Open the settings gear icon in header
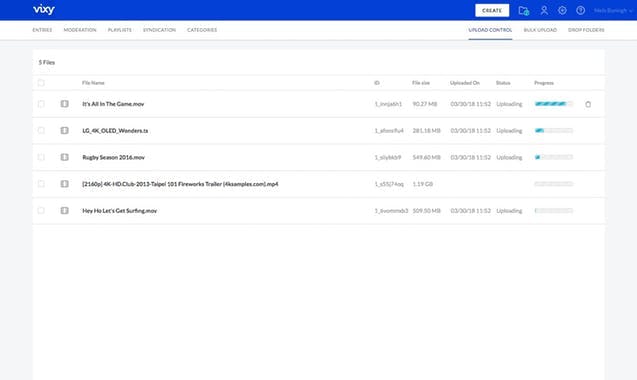637x380 pixels. pos(562,11)
